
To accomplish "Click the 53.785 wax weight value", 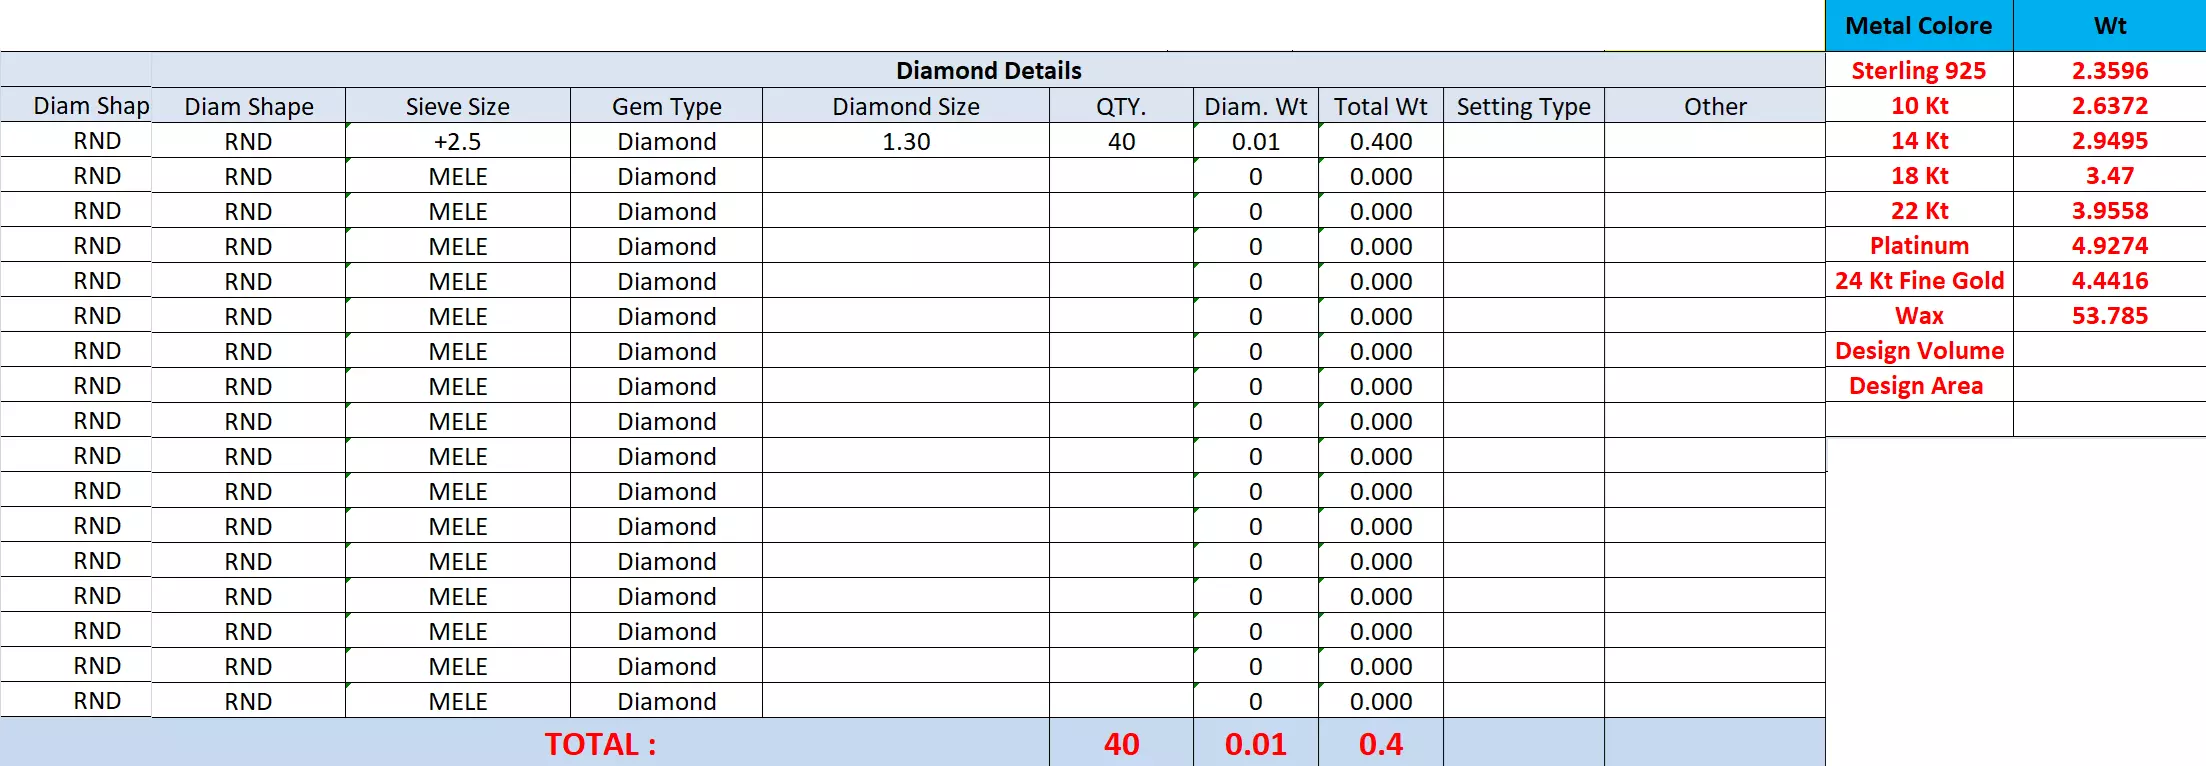I will [x=2110, y=315].
